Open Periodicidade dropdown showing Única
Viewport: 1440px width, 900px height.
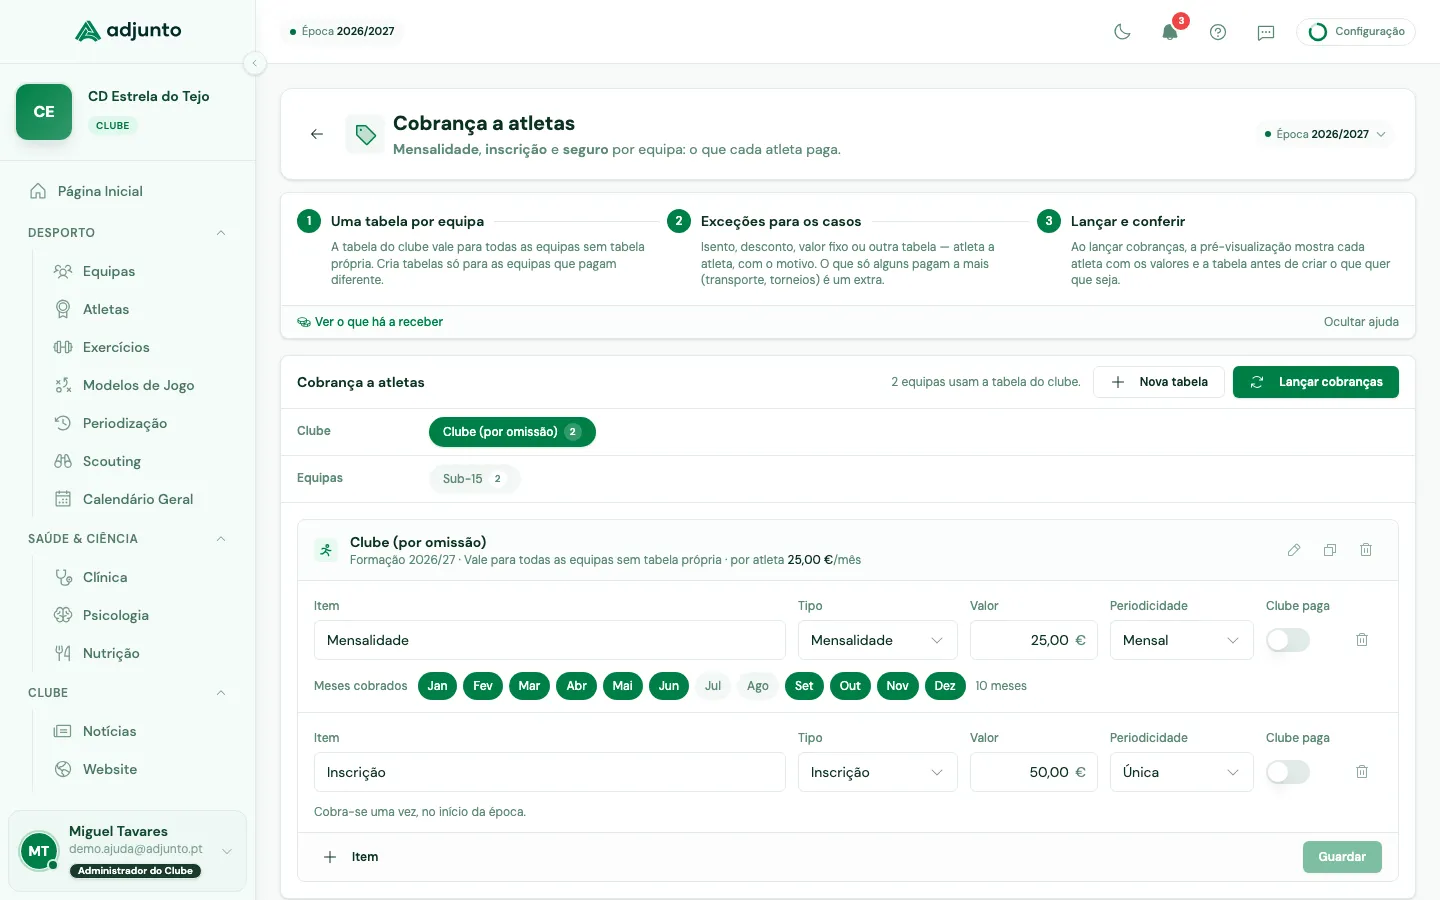click(x=1181, y=772)
